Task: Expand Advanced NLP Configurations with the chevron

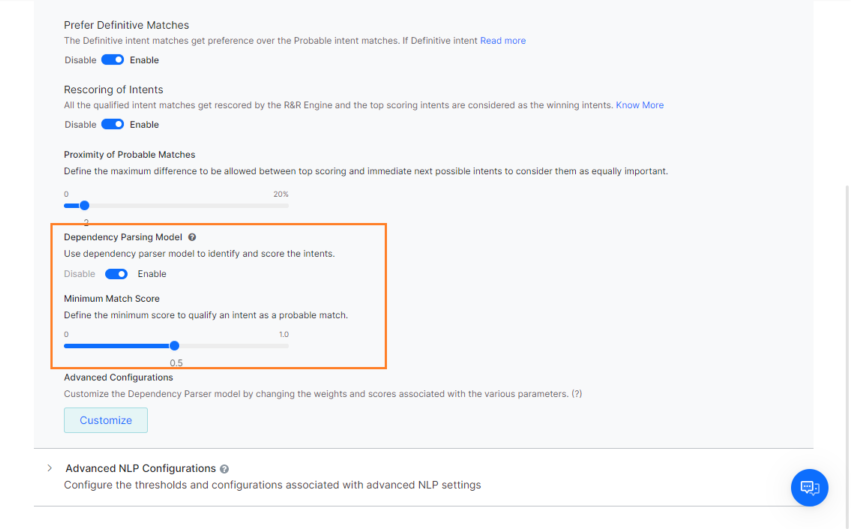Action: coord(49,468)
